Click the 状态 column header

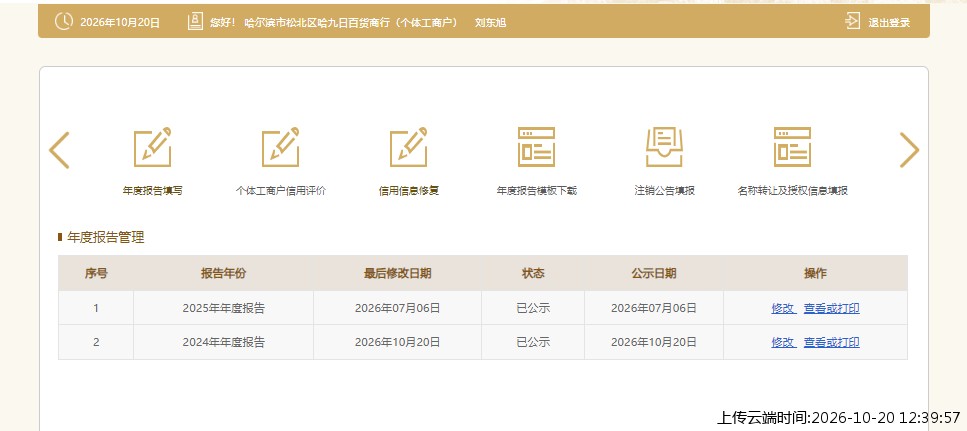point(533,273)
